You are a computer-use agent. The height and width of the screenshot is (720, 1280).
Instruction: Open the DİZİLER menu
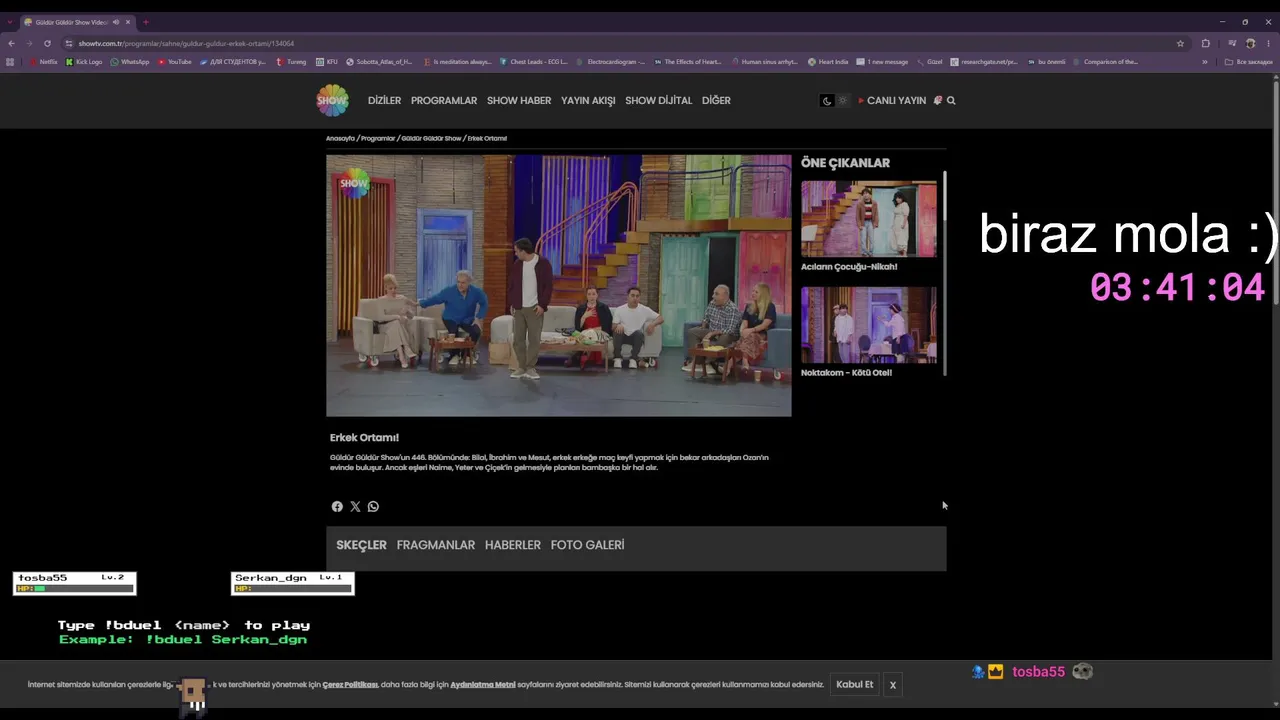384,100
